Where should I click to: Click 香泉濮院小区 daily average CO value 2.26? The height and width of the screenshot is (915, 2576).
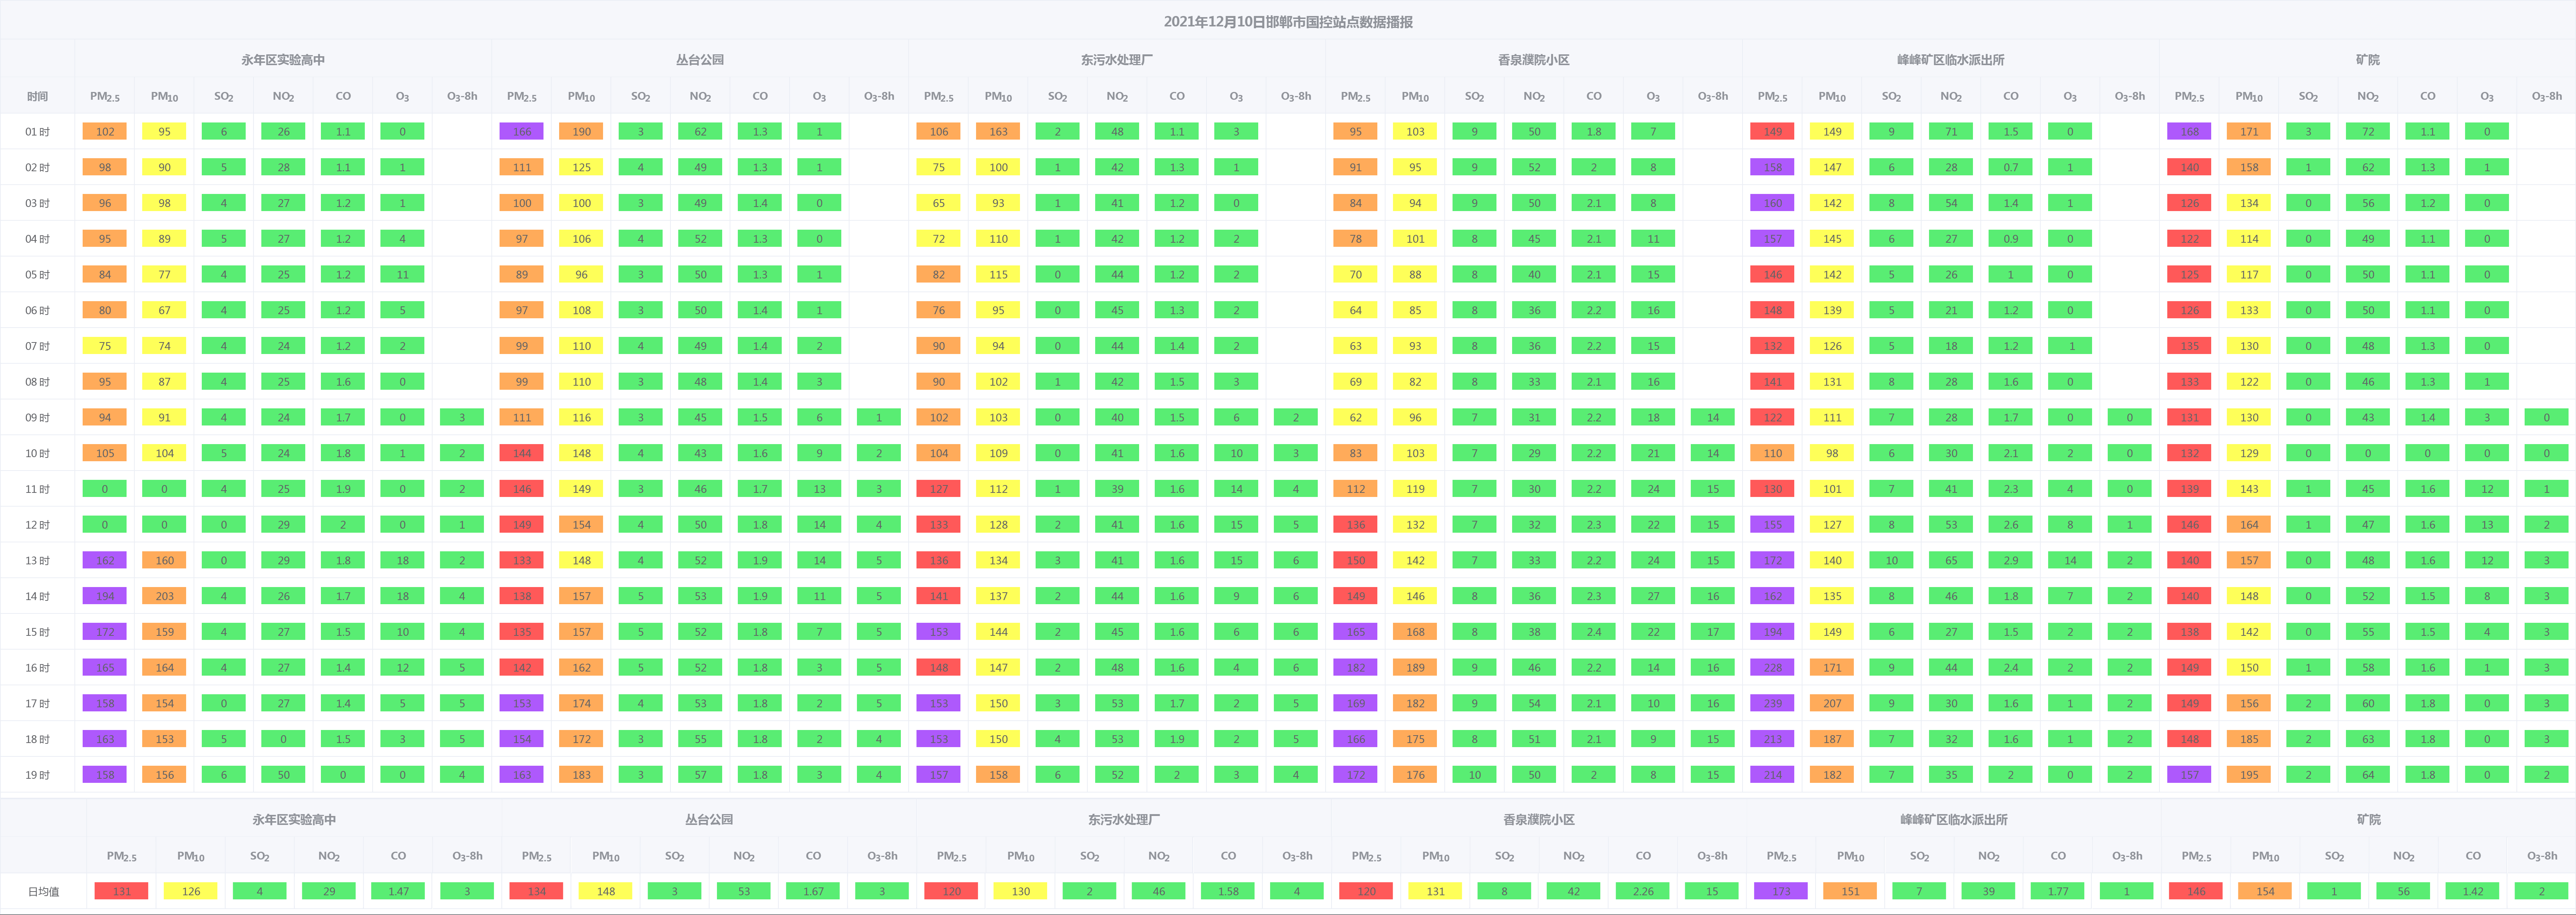tap(1643, 891)
